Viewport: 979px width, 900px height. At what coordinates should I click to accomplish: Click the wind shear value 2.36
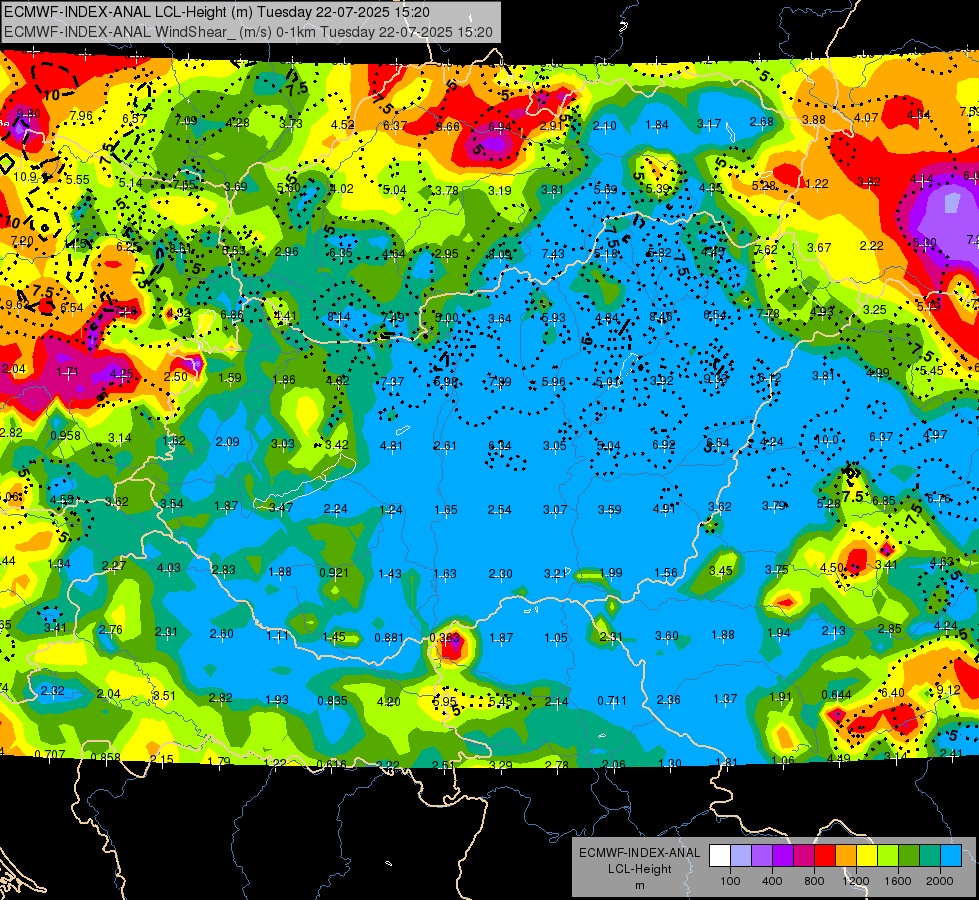point(668,700)
